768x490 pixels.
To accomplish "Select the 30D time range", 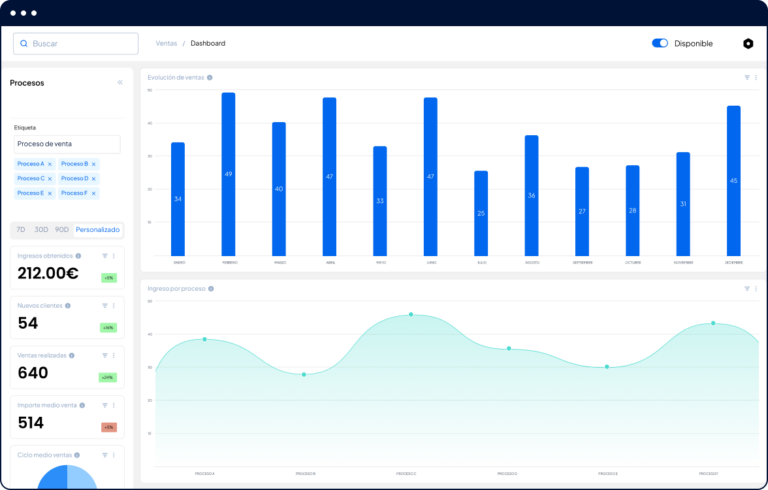I will click(41, 229).
